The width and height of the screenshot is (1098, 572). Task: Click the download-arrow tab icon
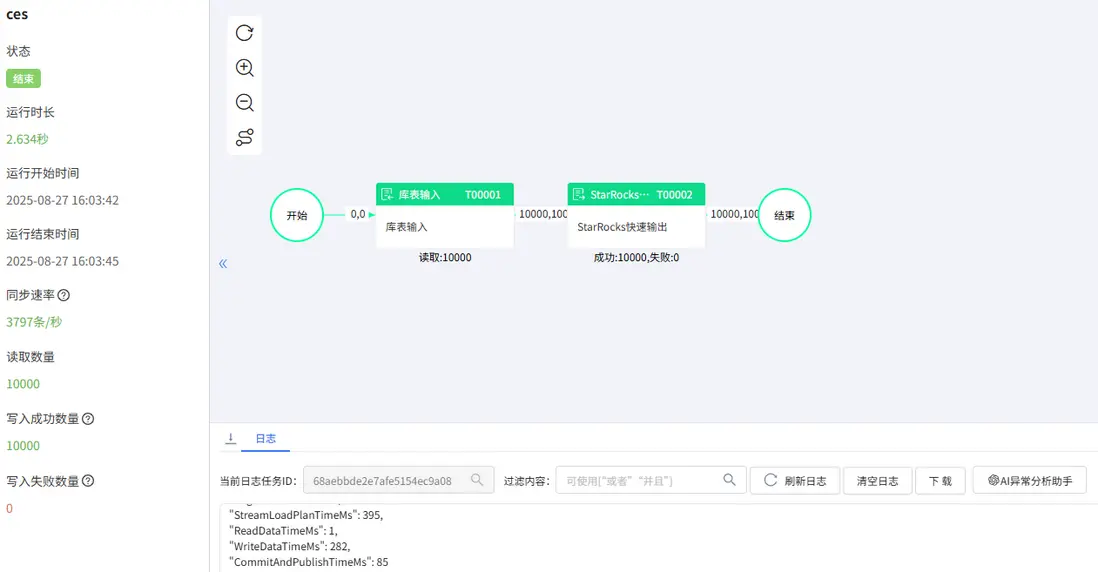[230, 439]
